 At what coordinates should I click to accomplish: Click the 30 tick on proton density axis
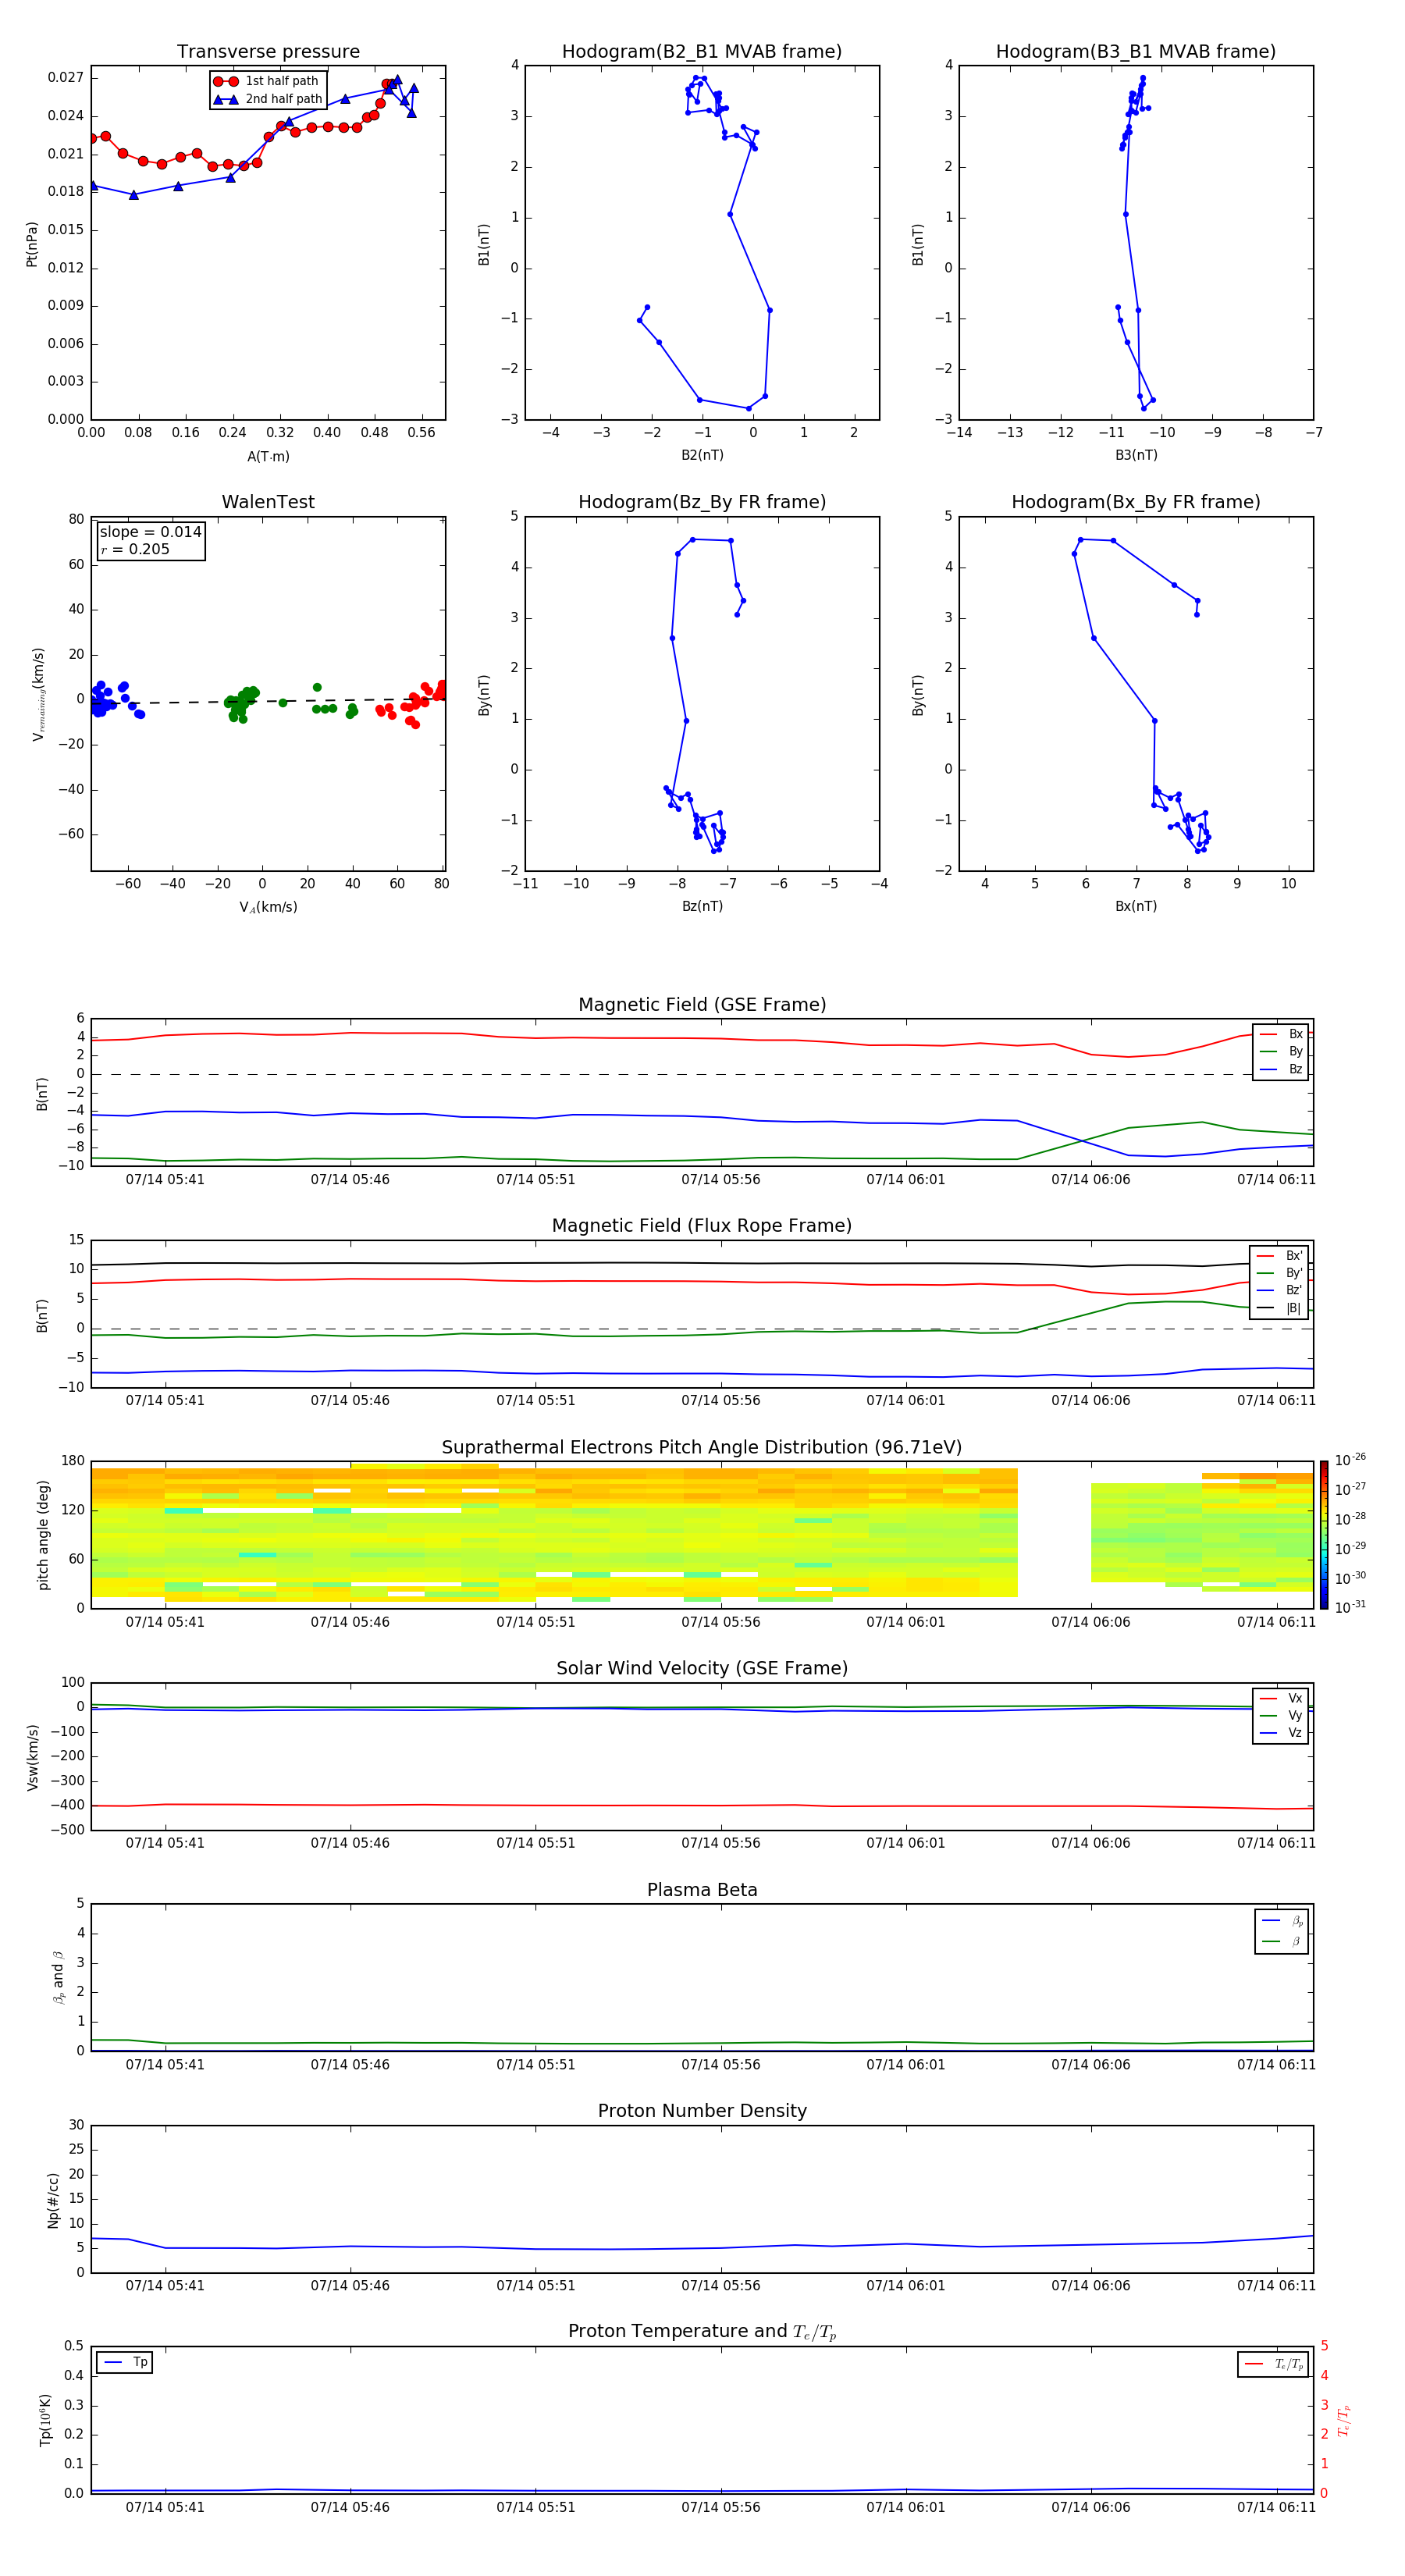click(x=76, y=2125)
